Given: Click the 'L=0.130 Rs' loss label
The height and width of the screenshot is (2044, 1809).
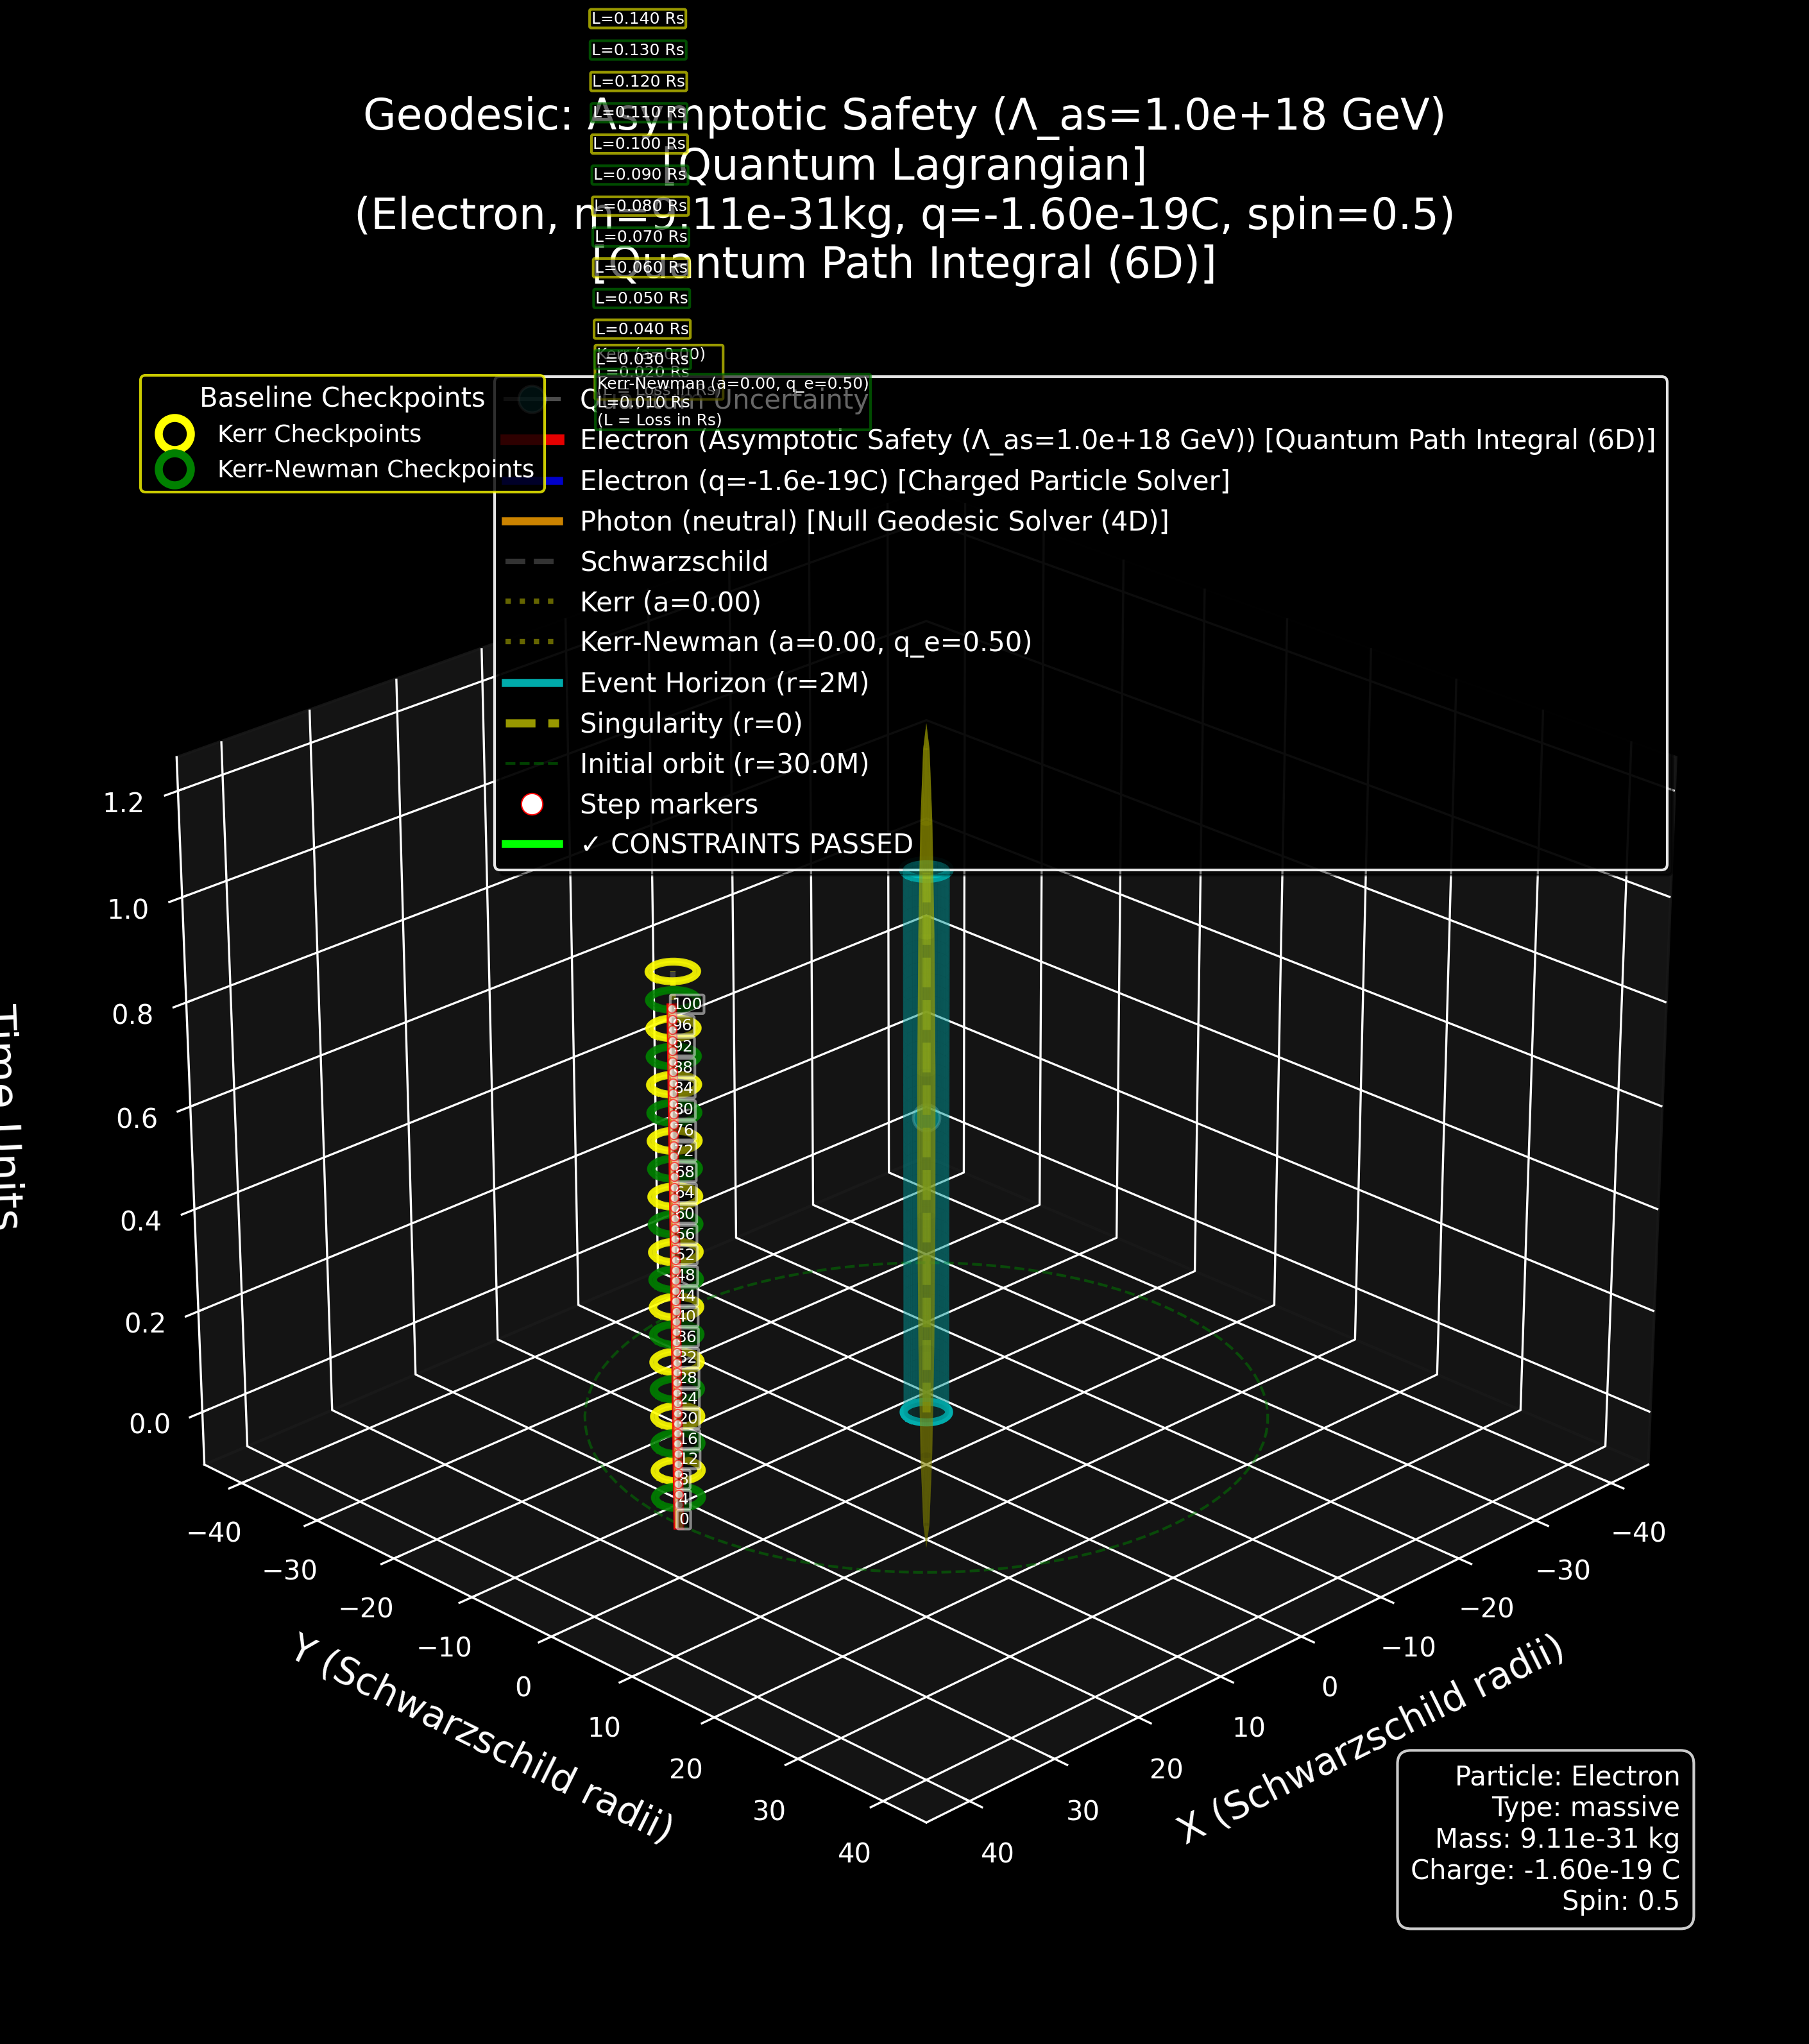Looking at the screenshot, I should point(638,50).
